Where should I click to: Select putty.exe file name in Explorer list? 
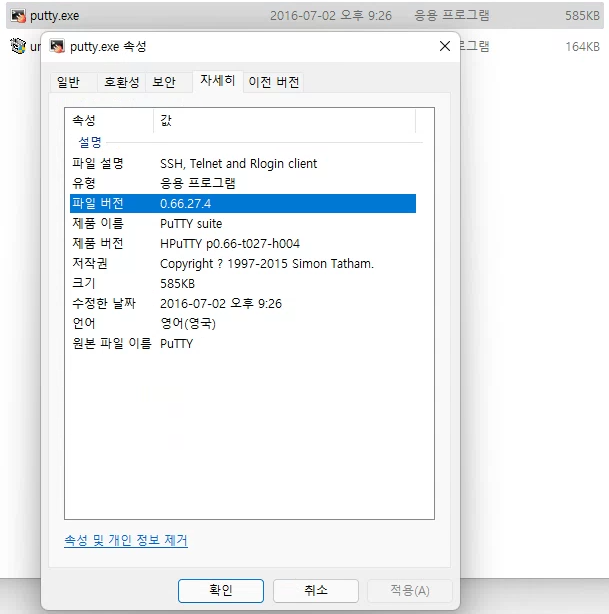coord(54,16)
